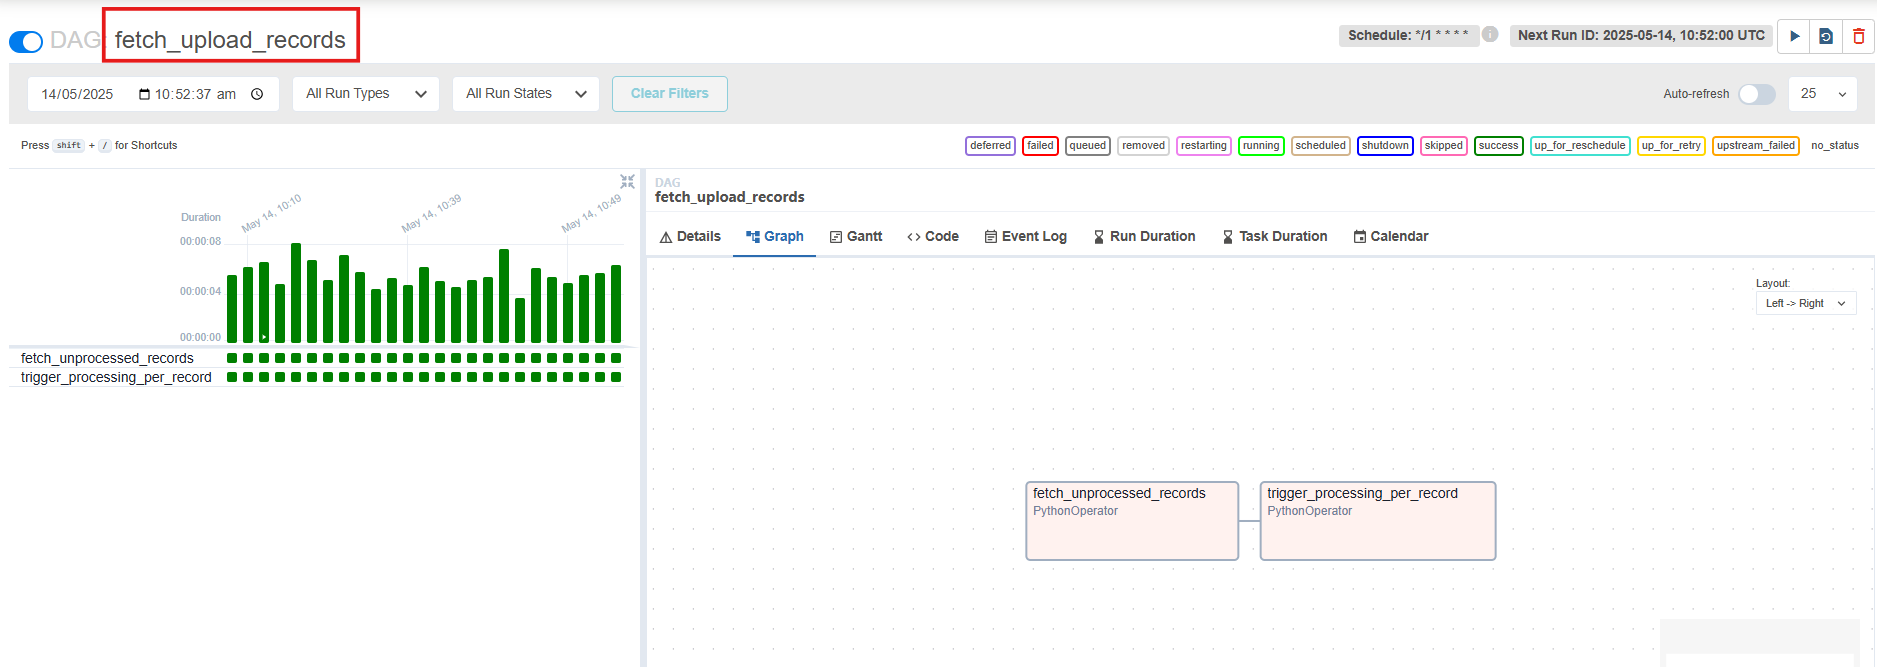Click the fetch_unprocessed_records node in the graph
This screenshot has height=667, width=1877.
(1131, 521)
